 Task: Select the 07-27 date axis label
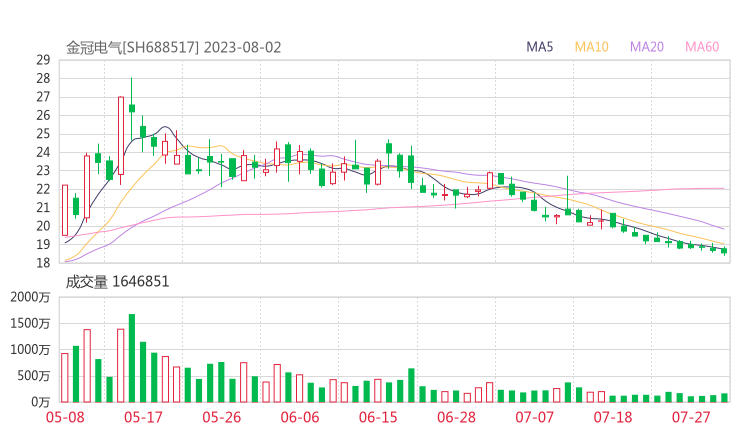(x=691, y=417)
